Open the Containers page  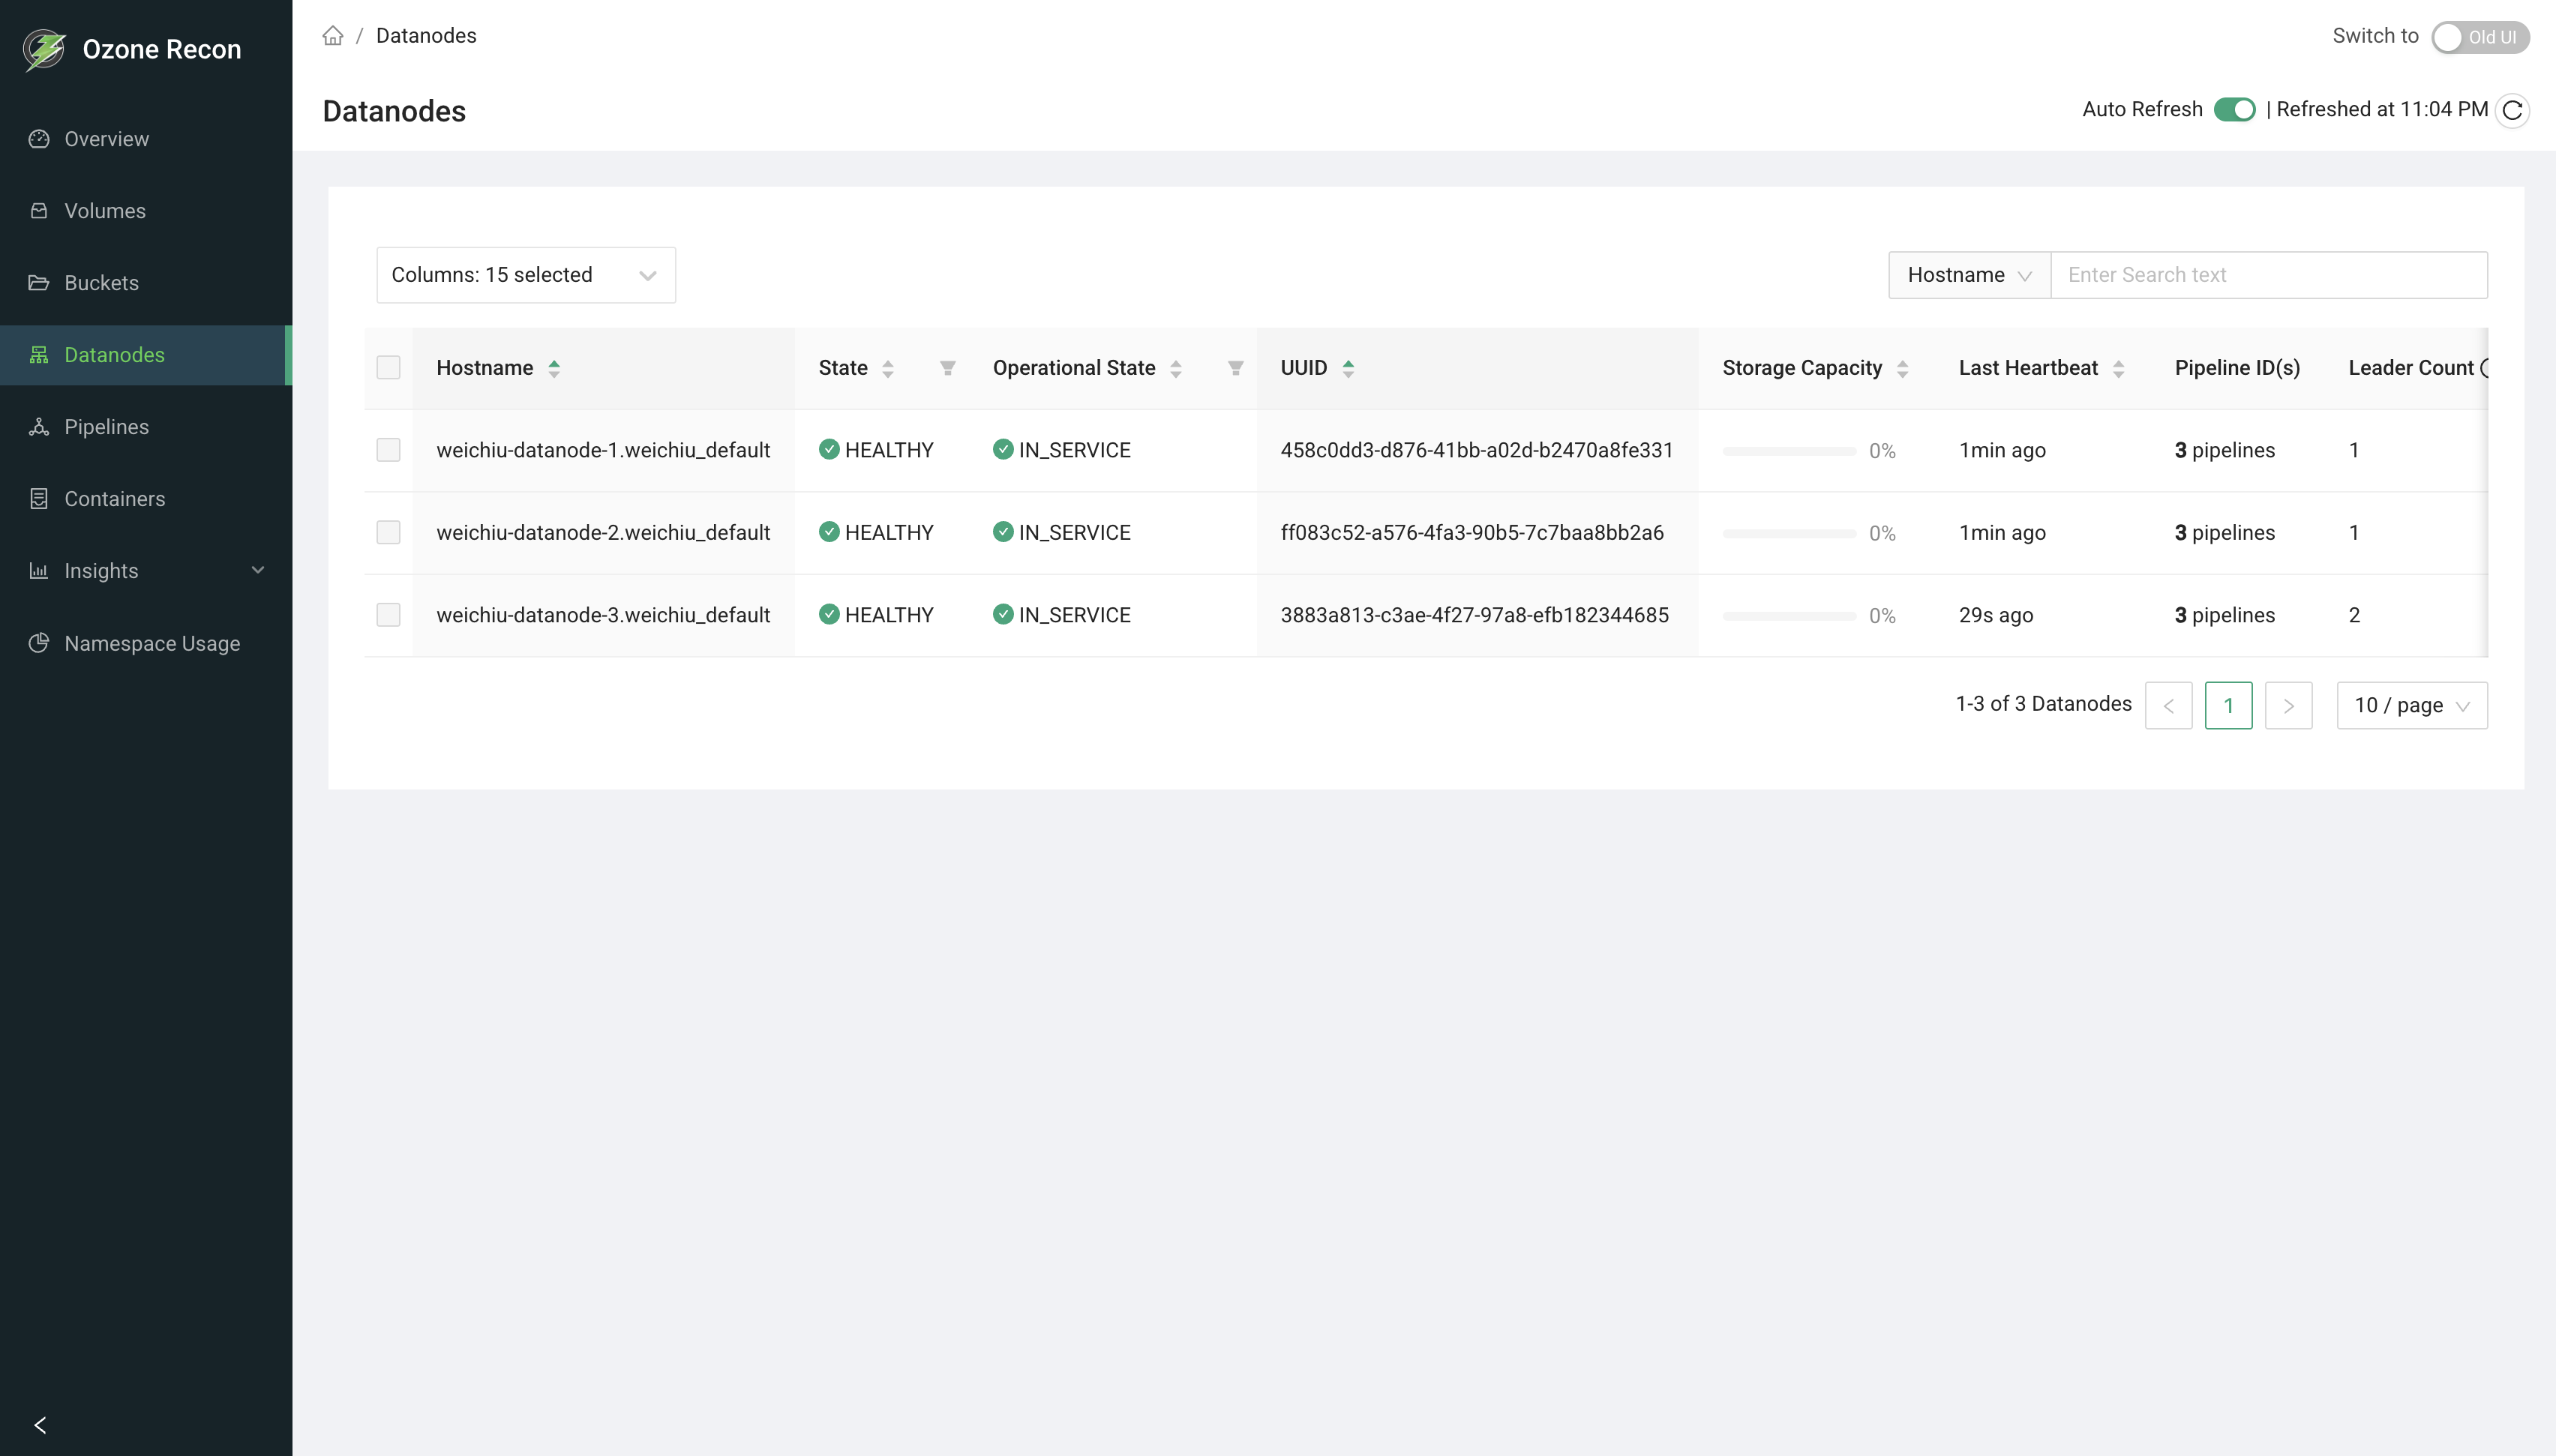coord(115,498)
